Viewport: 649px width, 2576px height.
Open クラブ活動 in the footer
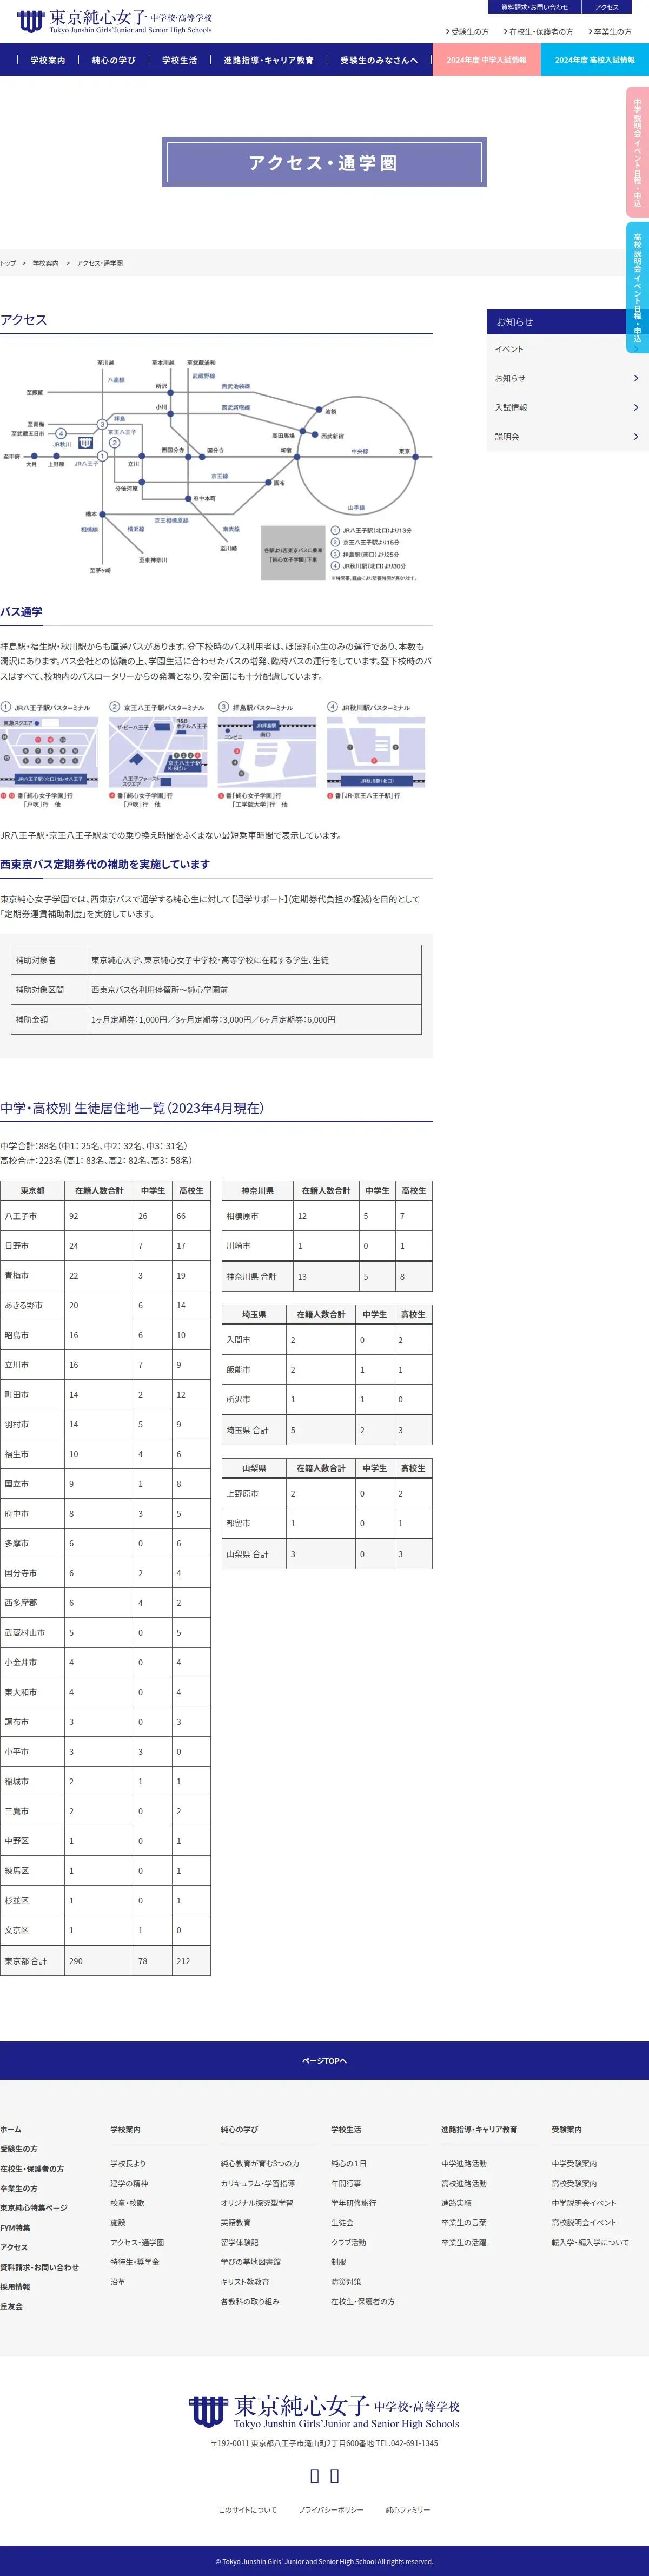(349, 2242)
